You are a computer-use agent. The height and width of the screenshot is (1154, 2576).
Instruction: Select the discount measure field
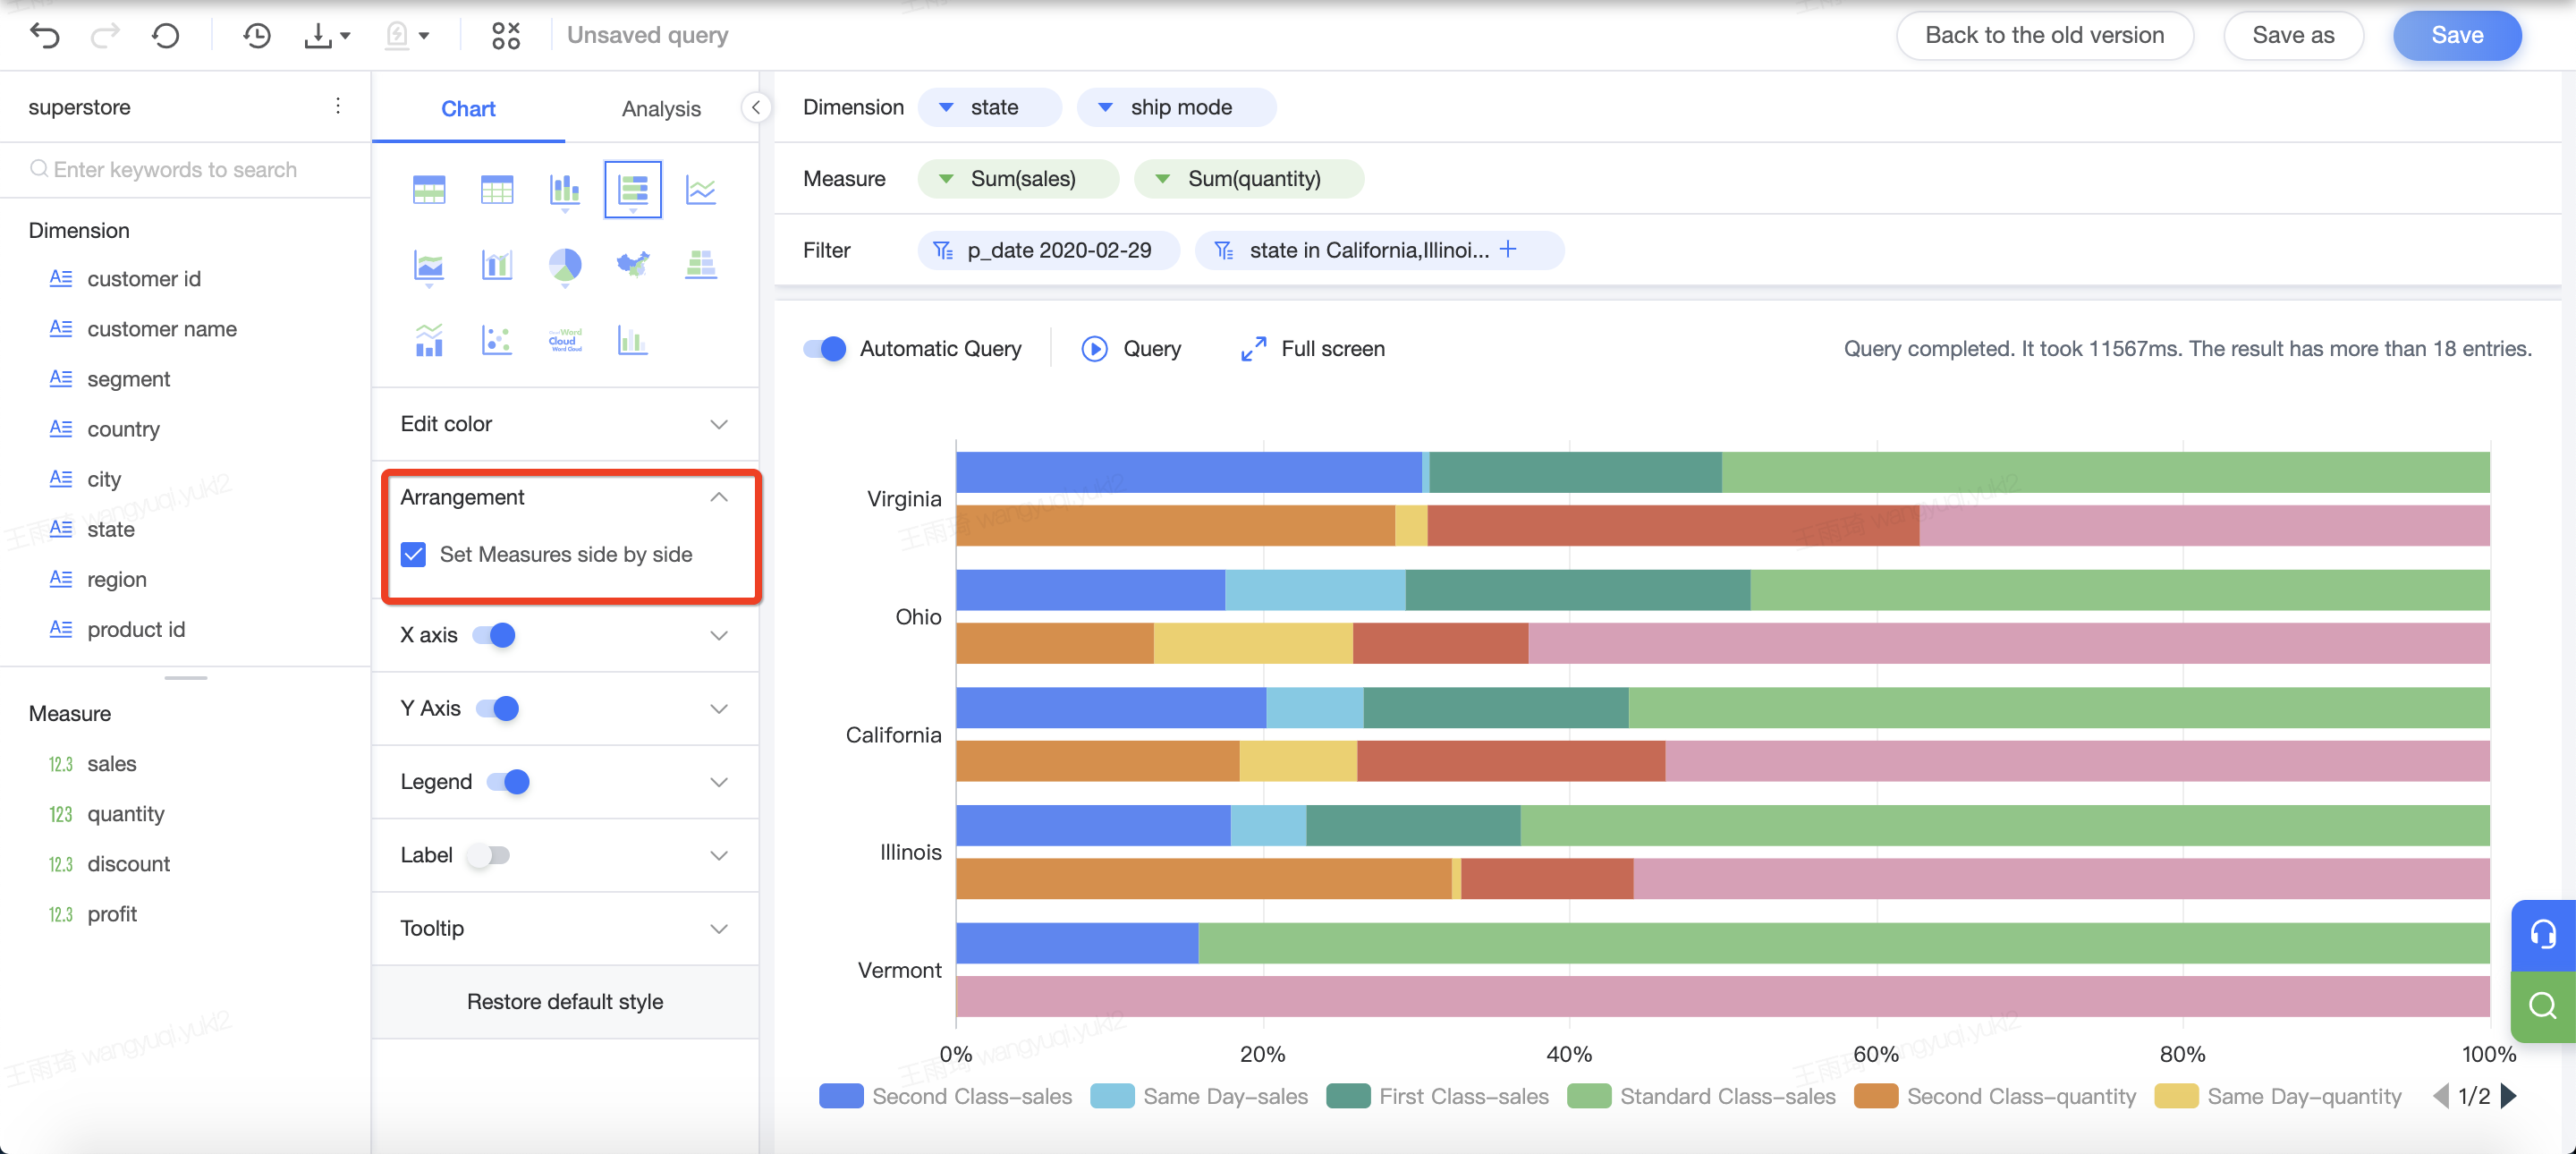click(128, 864)
